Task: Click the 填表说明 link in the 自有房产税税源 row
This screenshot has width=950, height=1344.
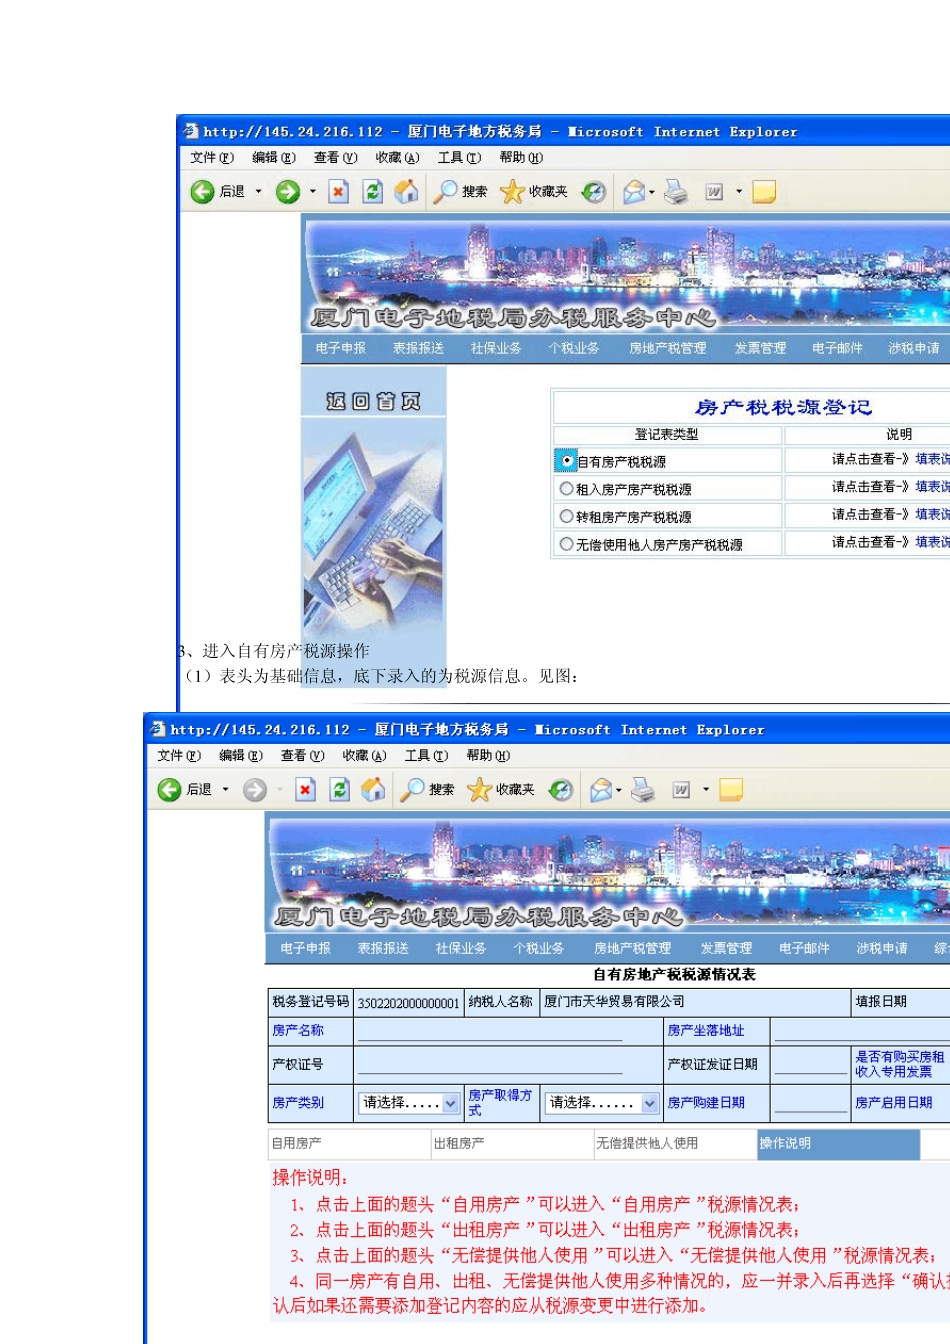Action: coord(932,459)
